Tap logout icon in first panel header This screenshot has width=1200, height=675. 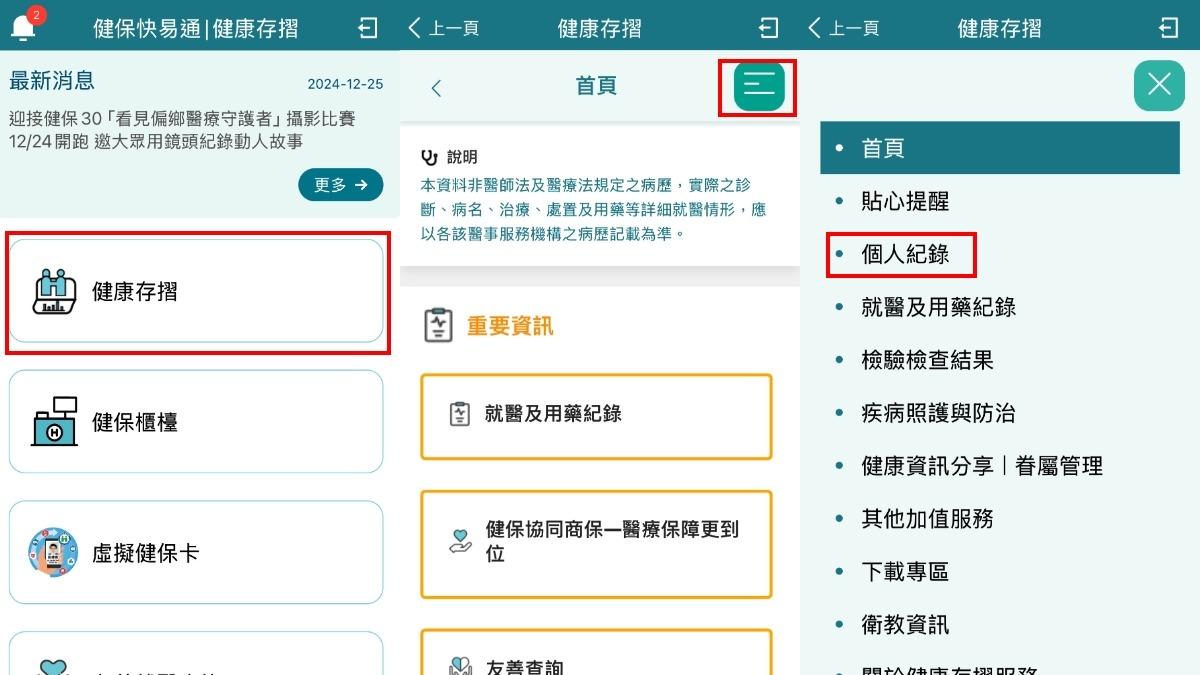click(368, 28)
